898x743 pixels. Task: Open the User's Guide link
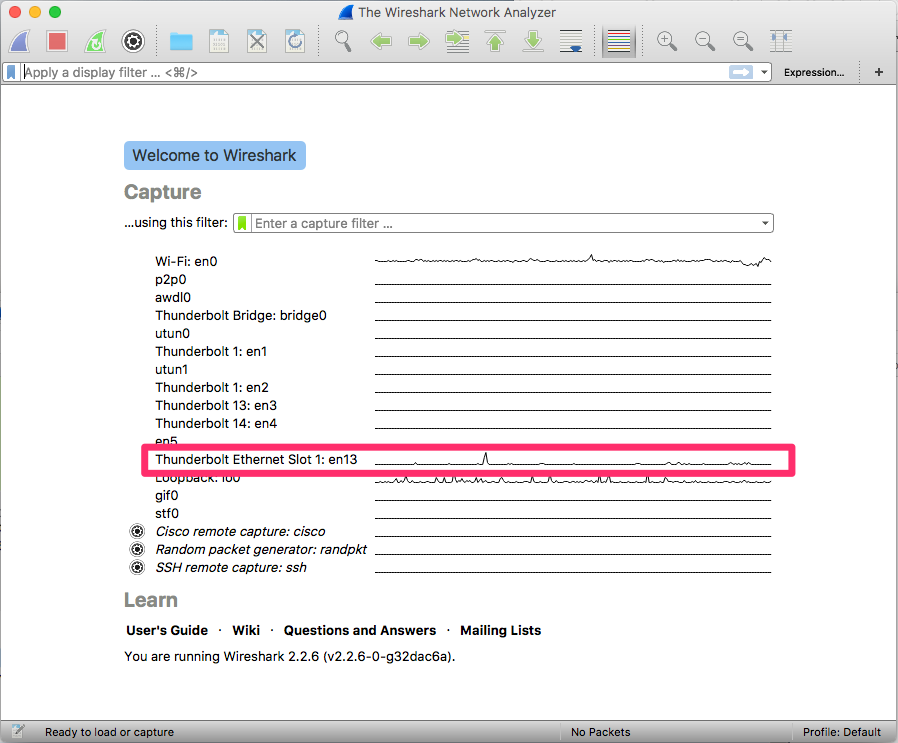pos(167,630)
